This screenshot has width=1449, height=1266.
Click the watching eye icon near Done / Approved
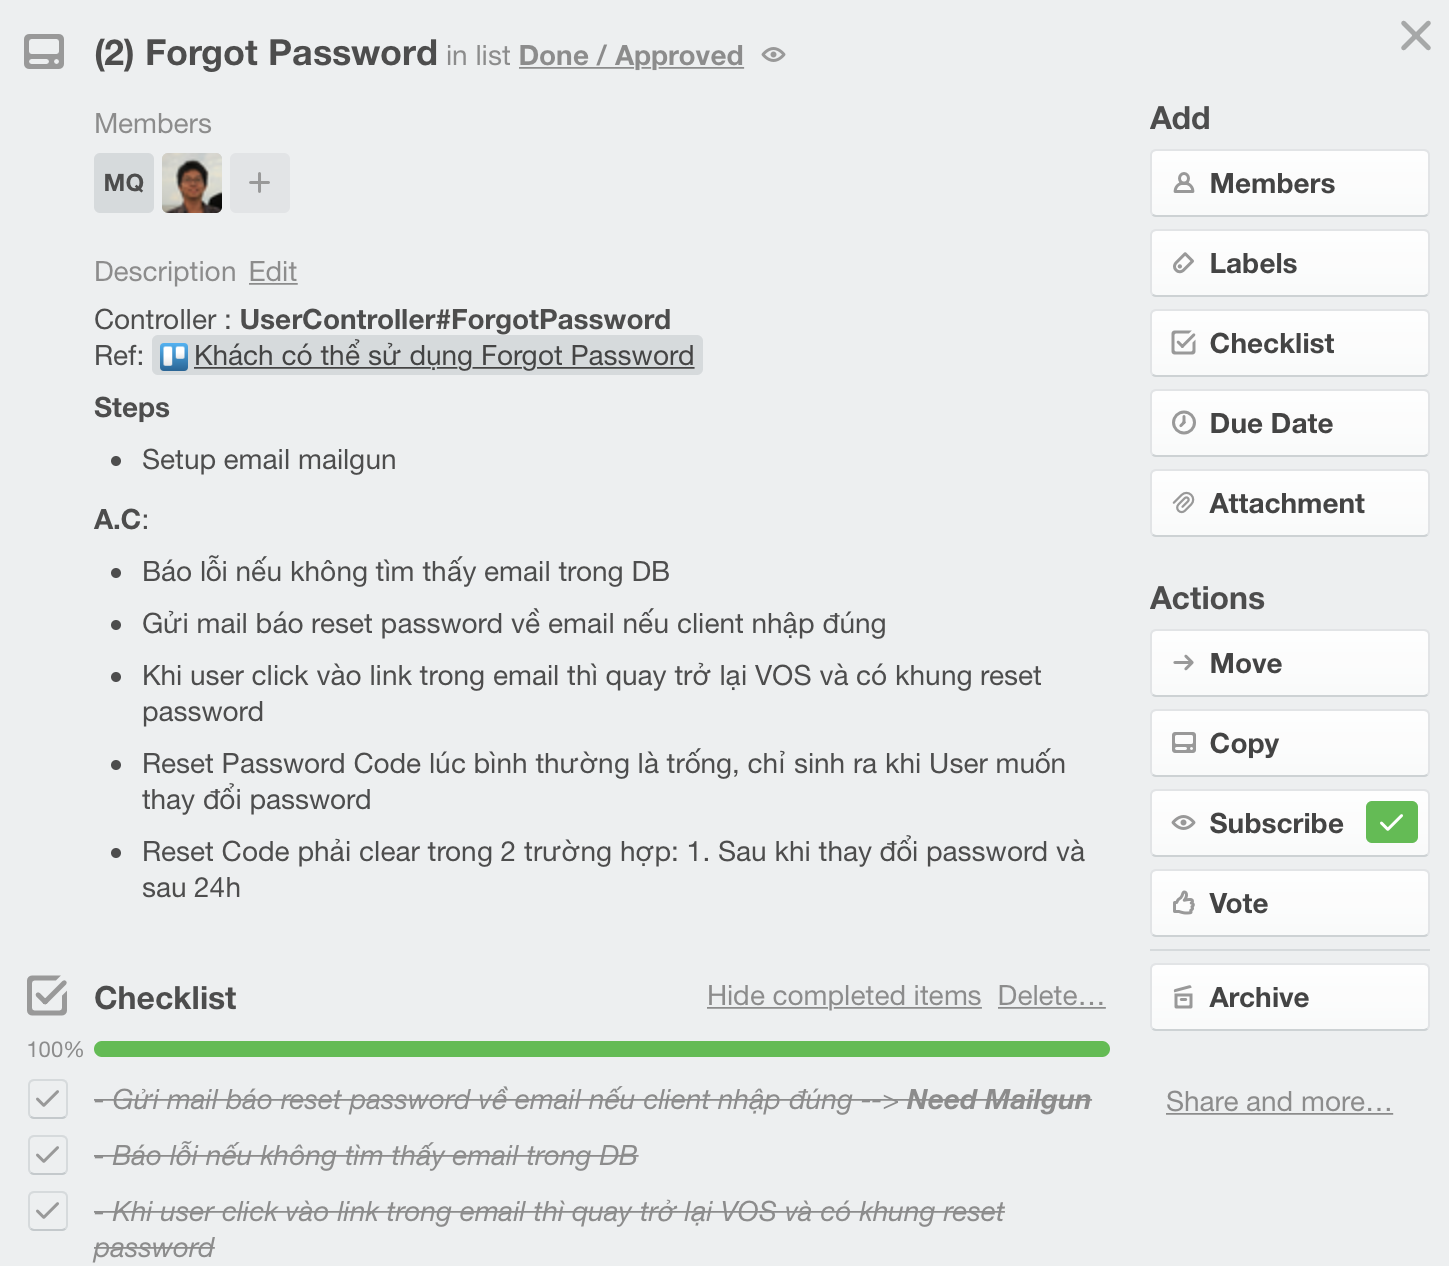coord(773,55)
